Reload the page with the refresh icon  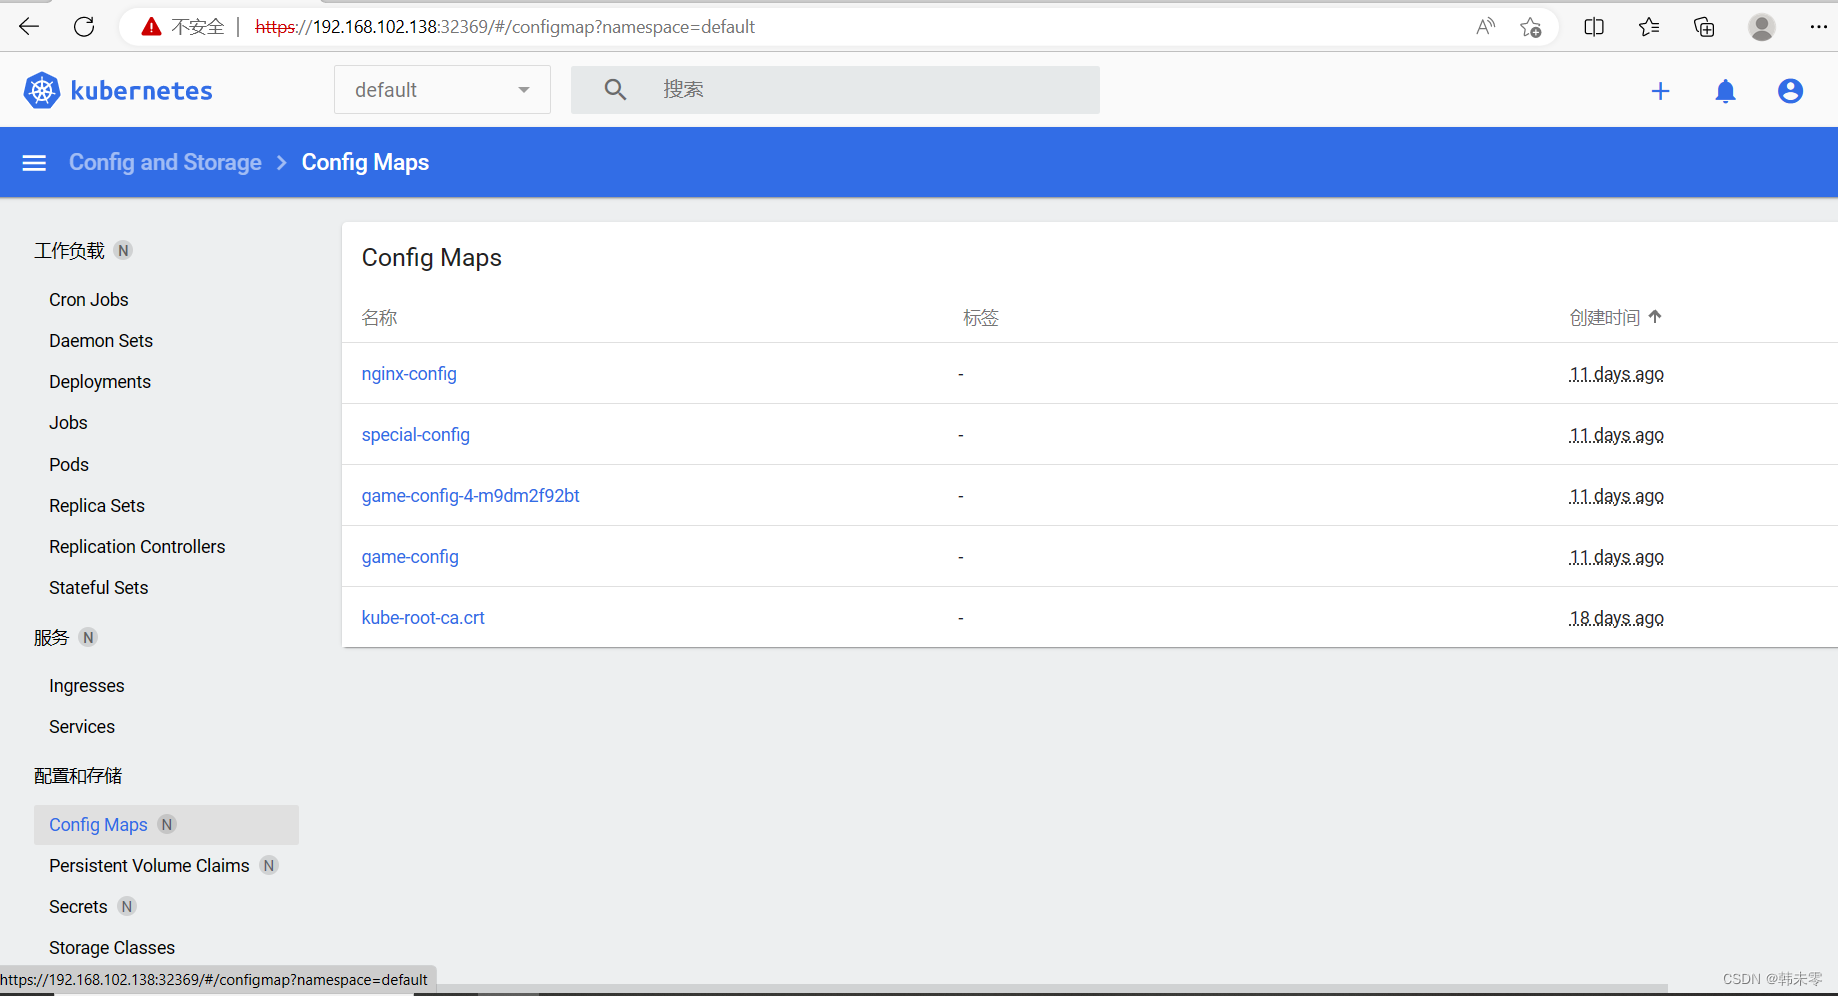[x=84, y=27]
